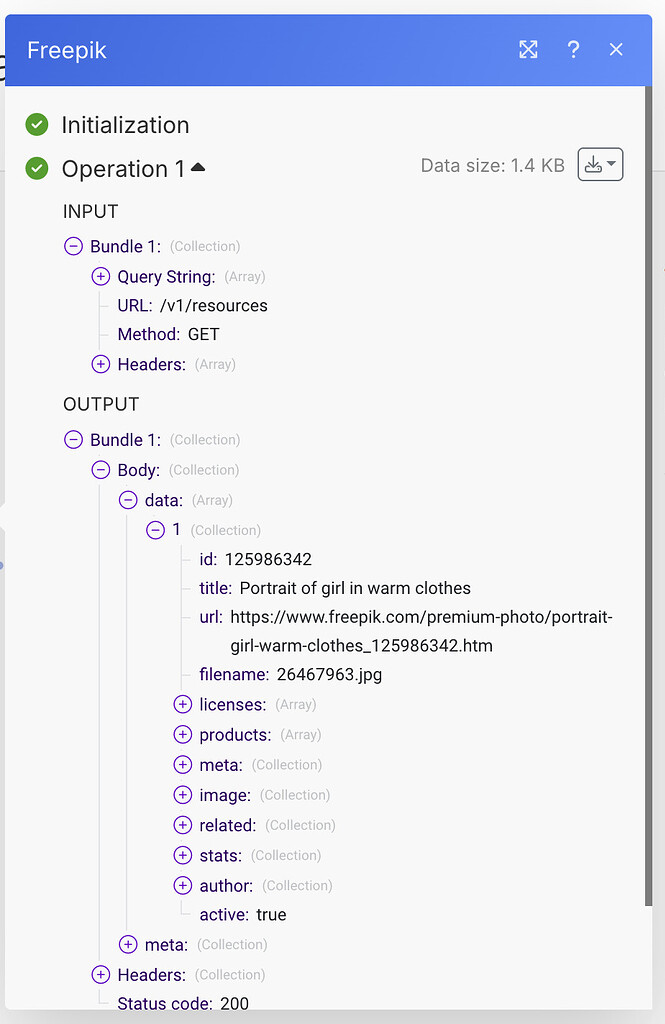Collapse the Operation 1 section

[197, 166]
